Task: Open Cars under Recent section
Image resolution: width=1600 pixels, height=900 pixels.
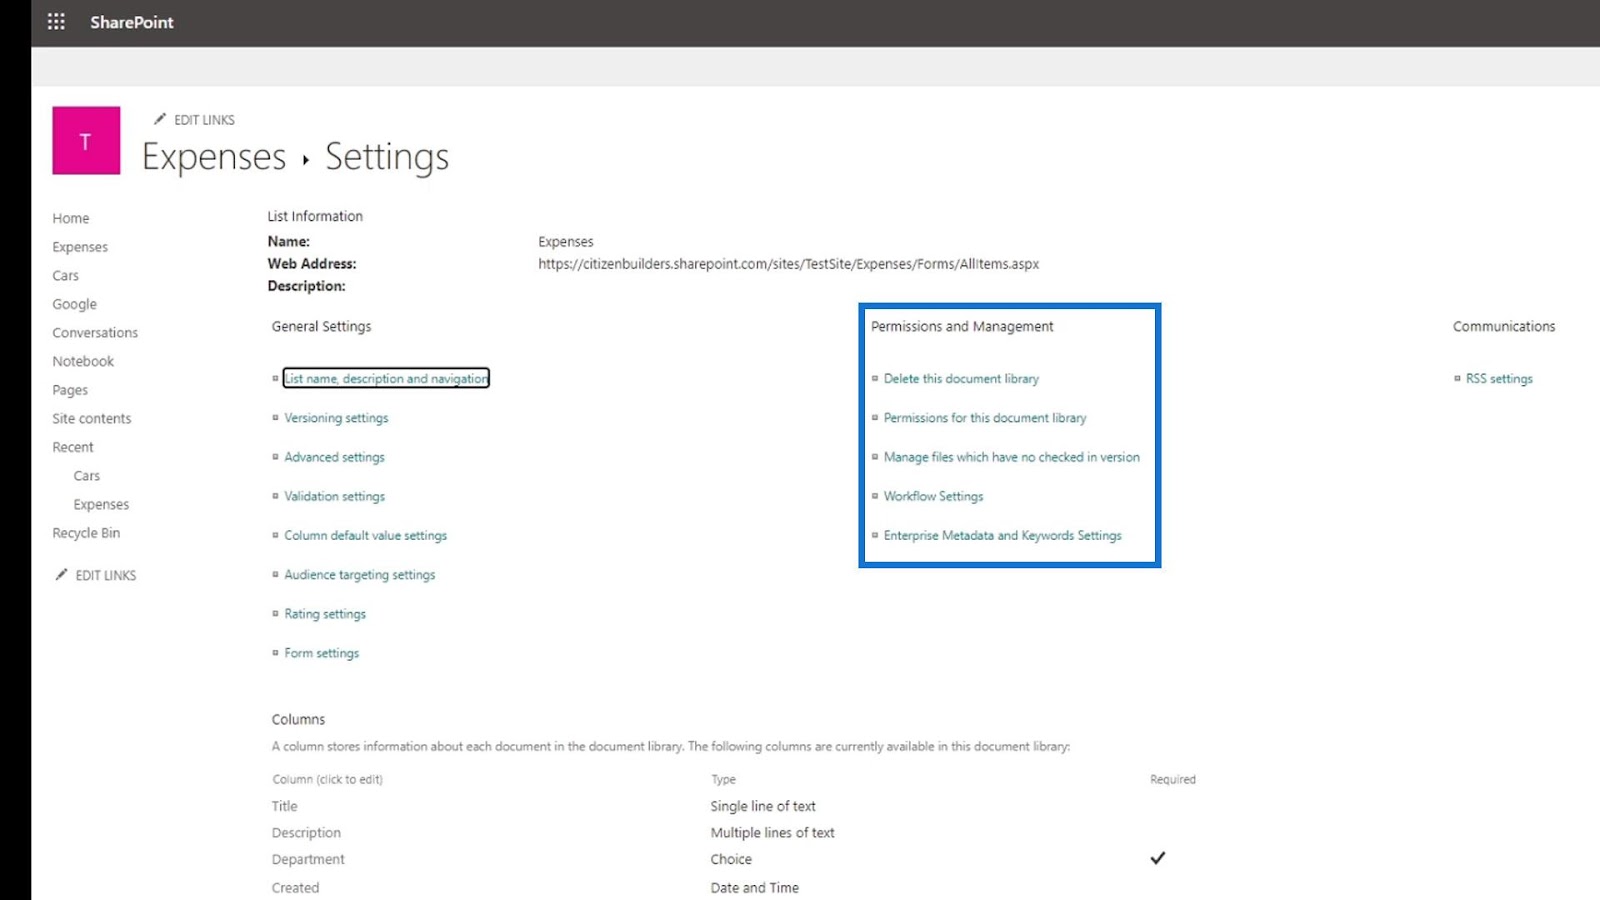Action: point(87,476)
